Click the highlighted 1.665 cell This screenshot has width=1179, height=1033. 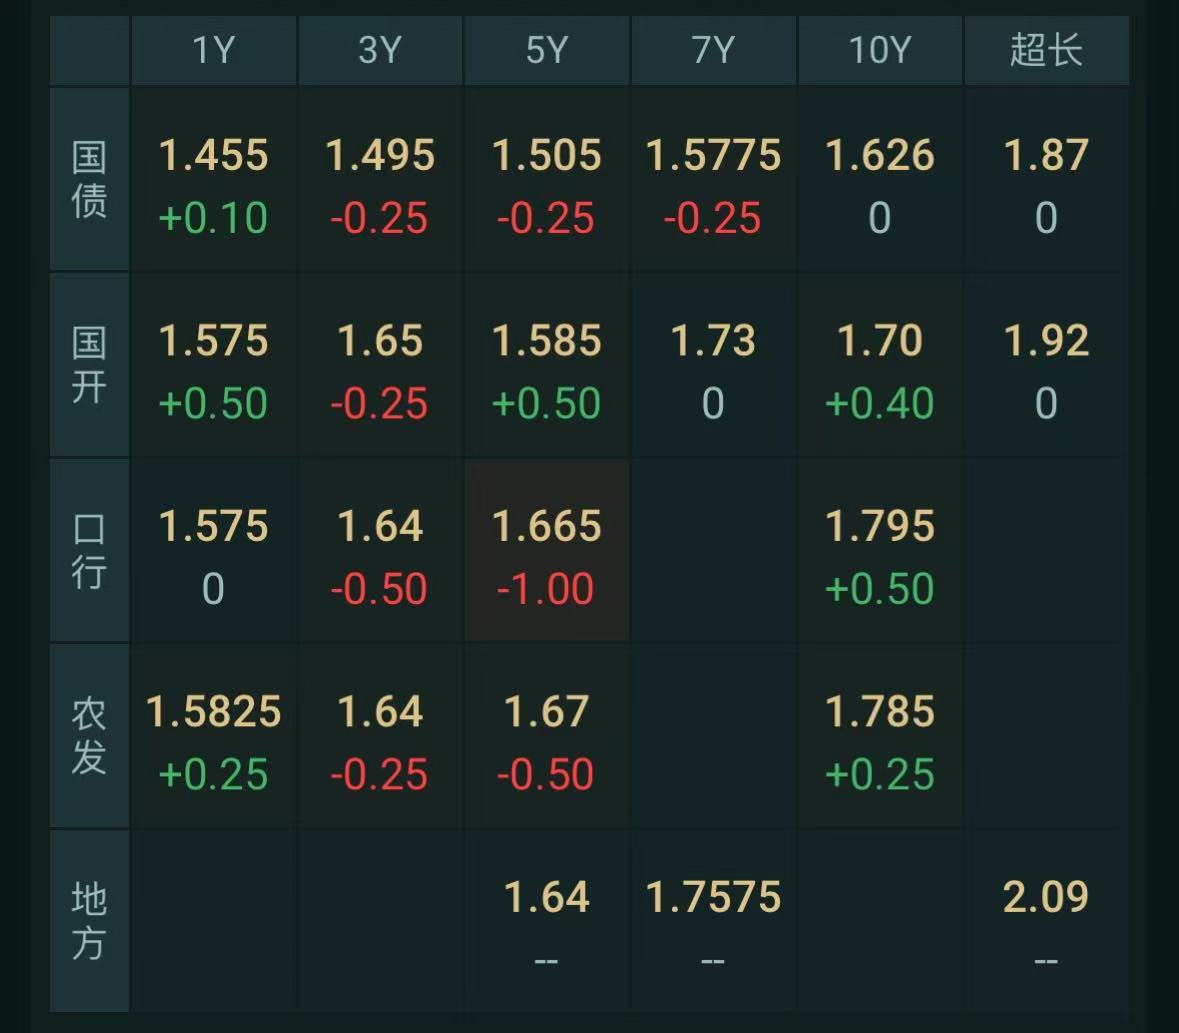(x=547, y=550)
